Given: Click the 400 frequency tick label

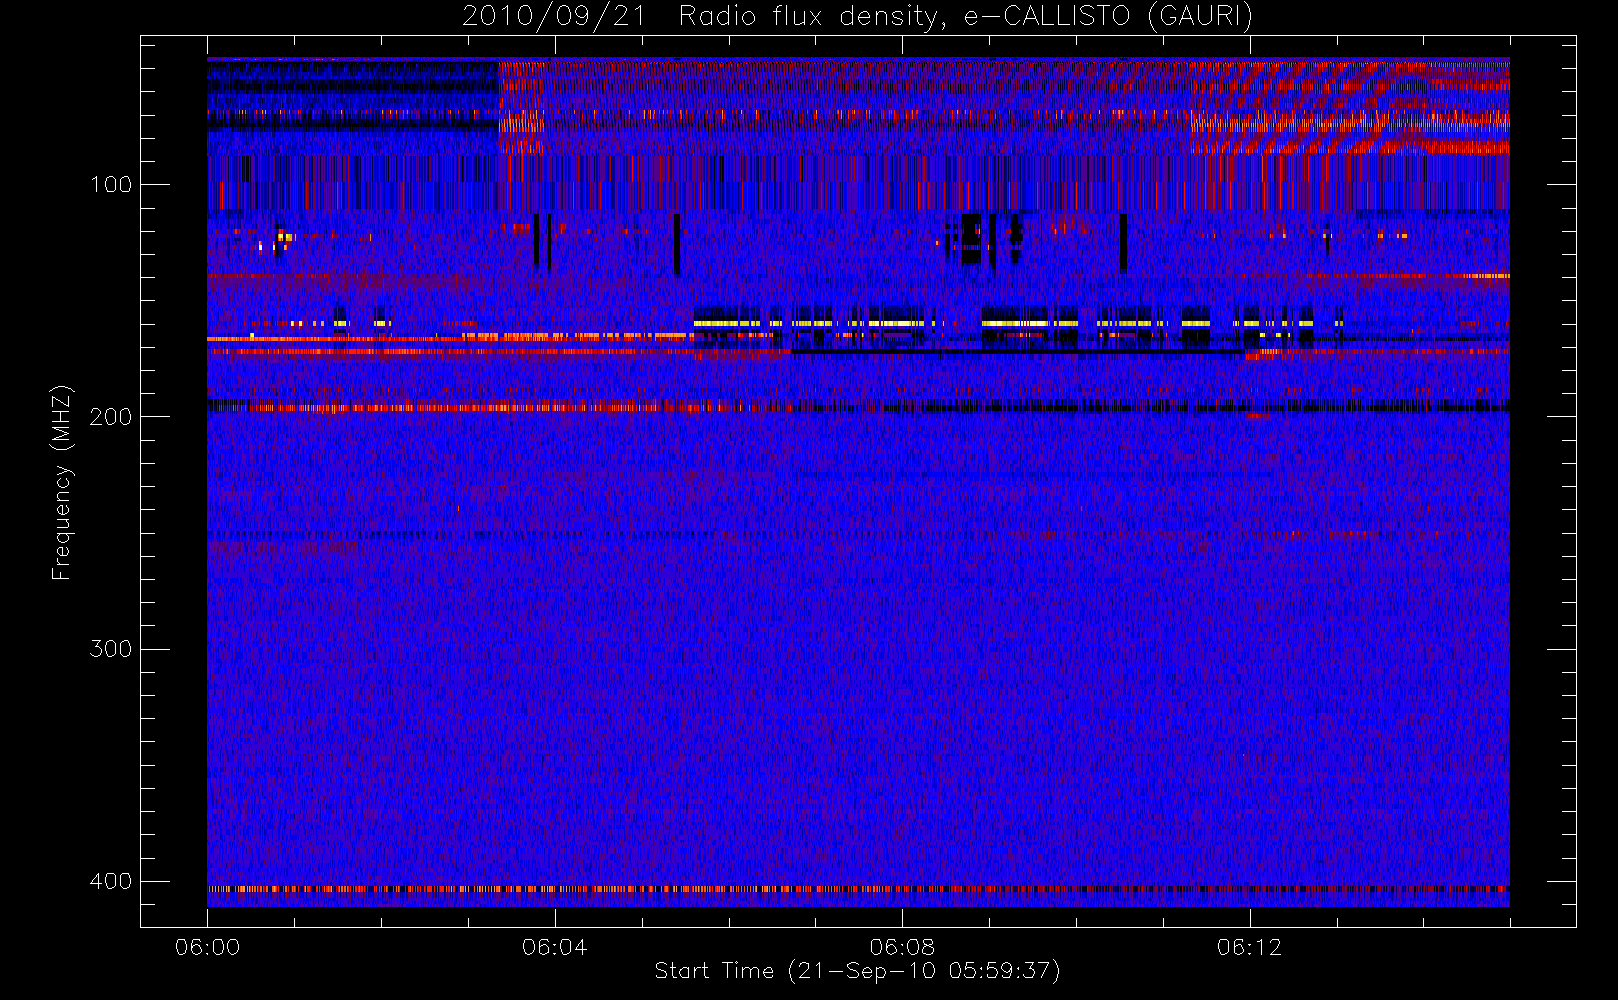Looking at the screenshot, I should (x=110, y=881).
